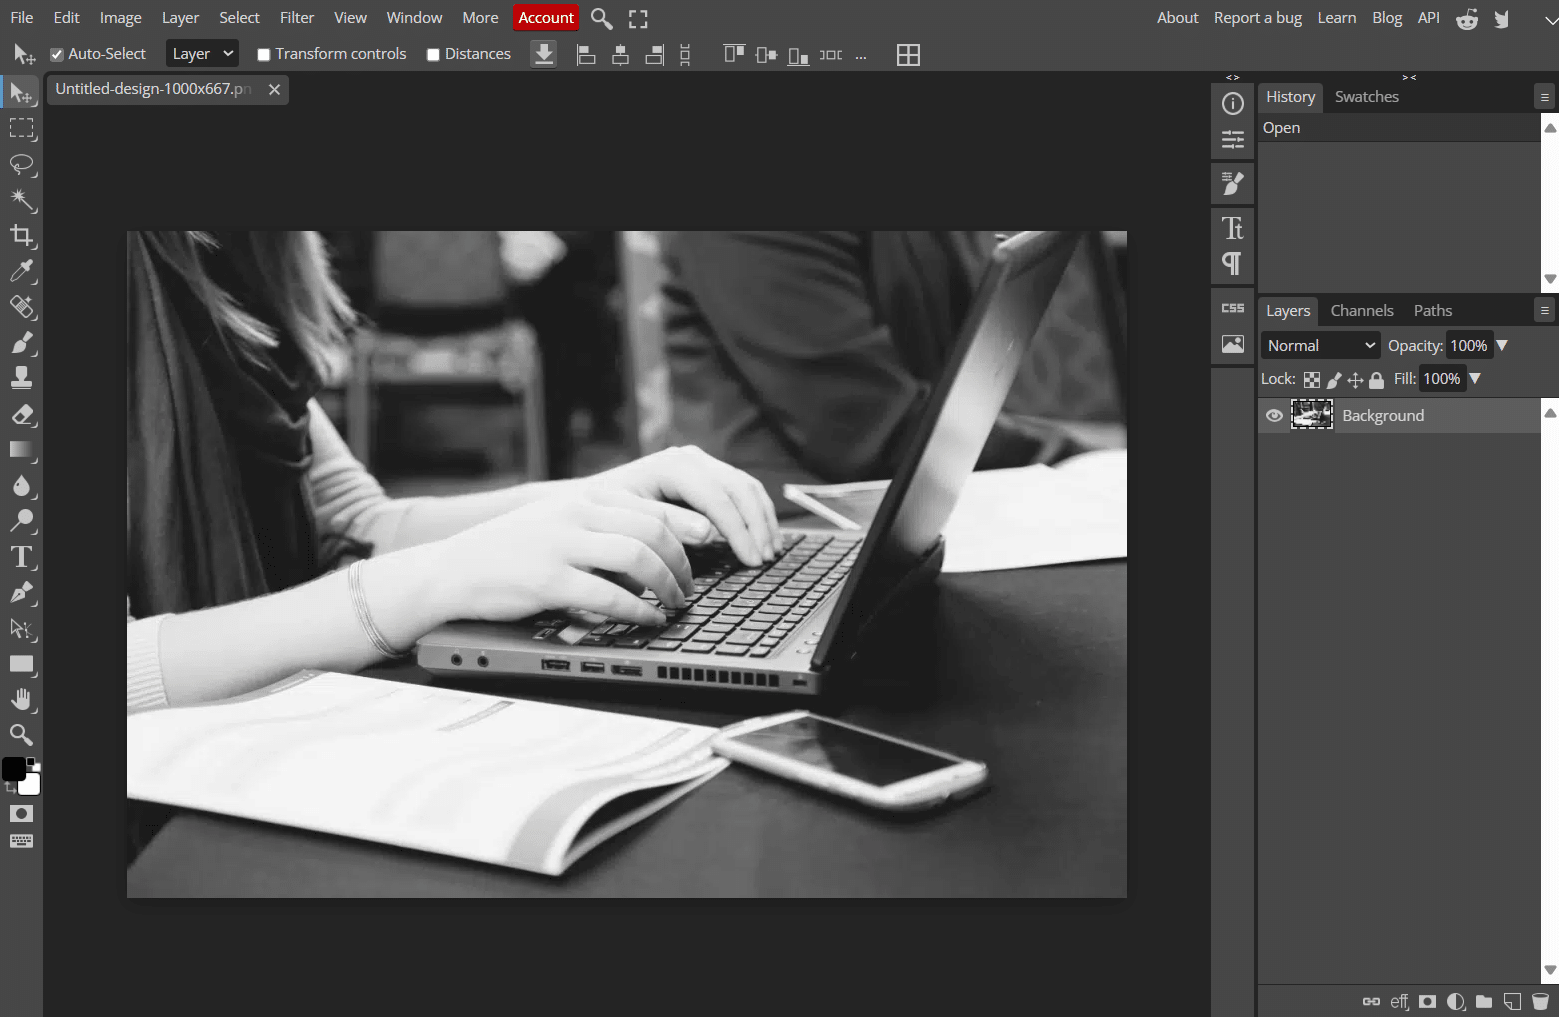Screen dimensions: 1559x1017
Task: Click the foreground color swatch
Action: coord(13,768)
